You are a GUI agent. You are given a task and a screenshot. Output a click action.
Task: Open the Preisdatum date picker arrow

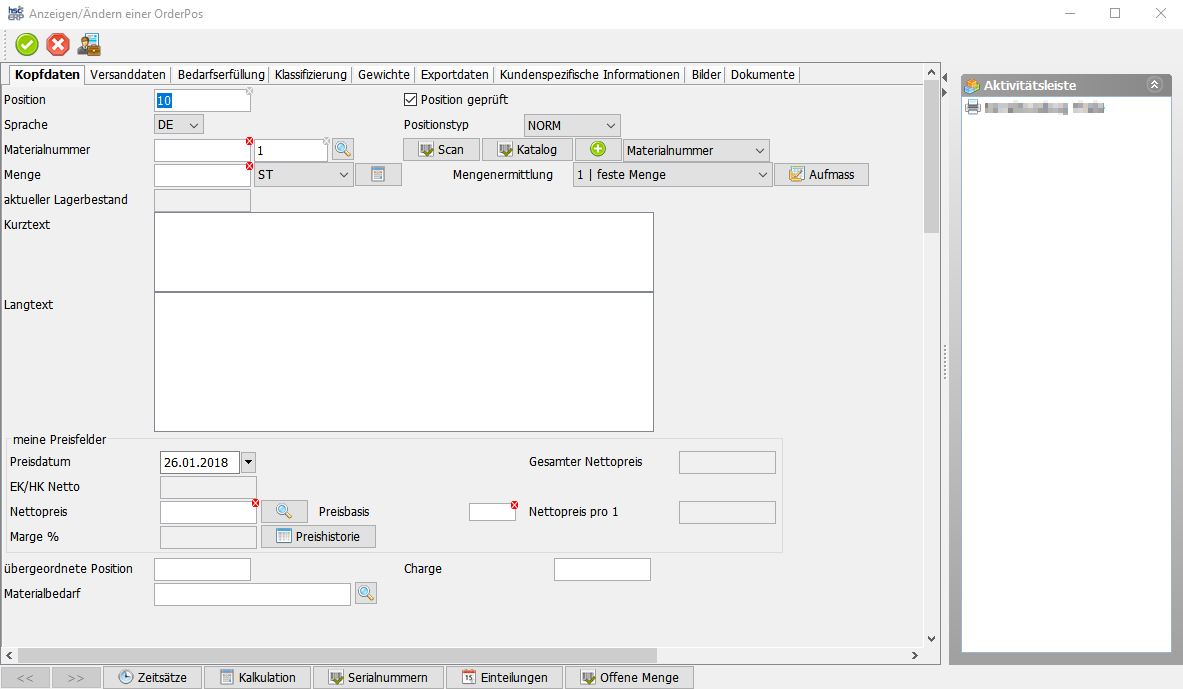click(x=249, y=462)
